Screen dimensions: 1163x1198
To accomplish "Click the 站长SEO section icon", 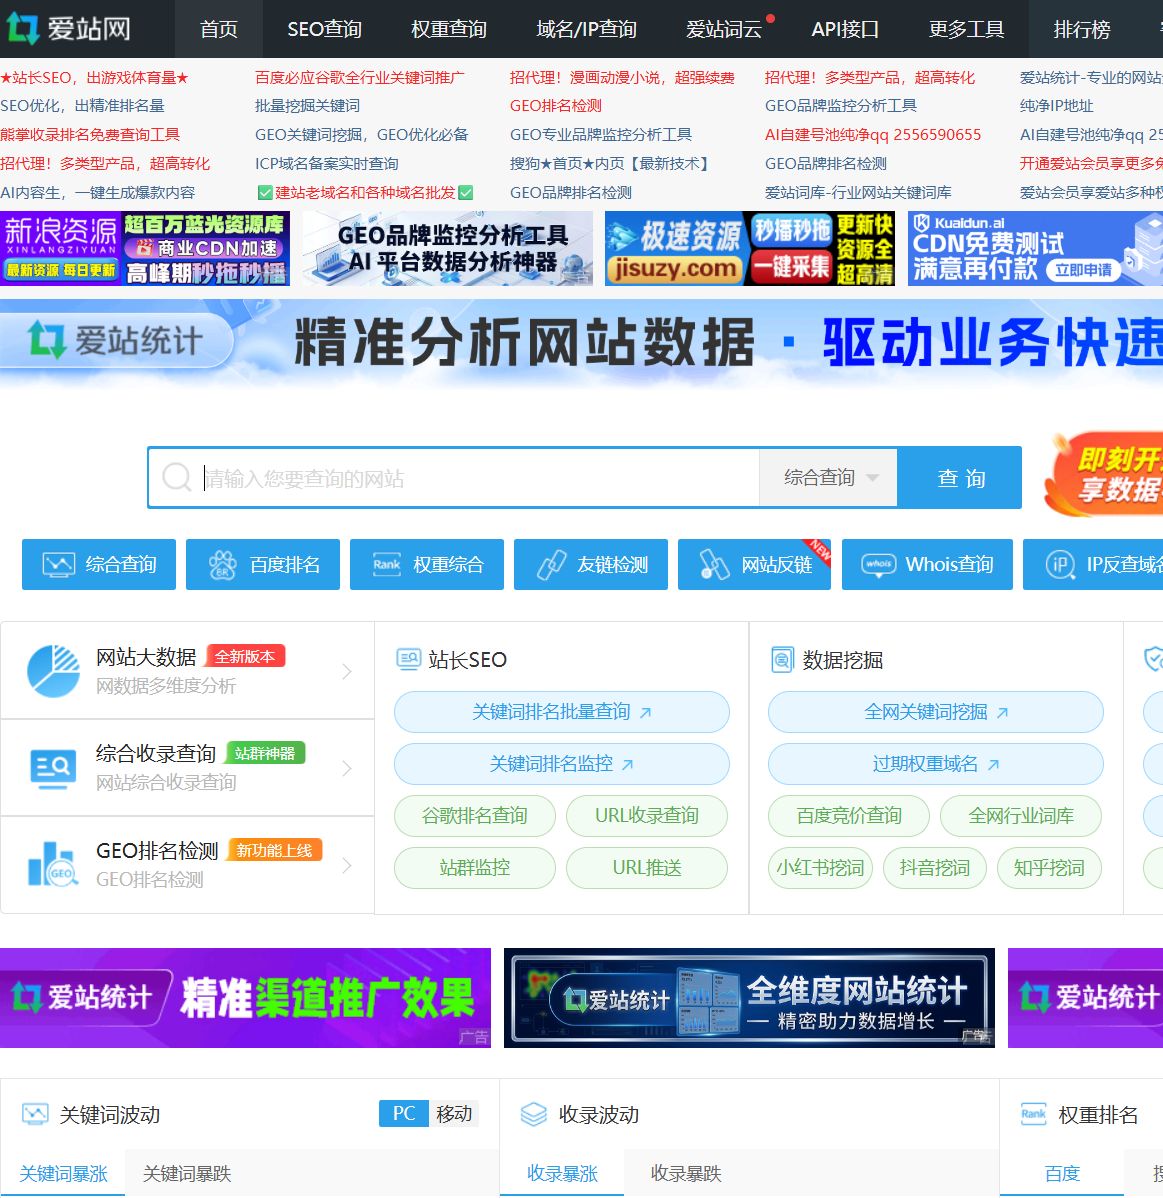I will 408,659.
